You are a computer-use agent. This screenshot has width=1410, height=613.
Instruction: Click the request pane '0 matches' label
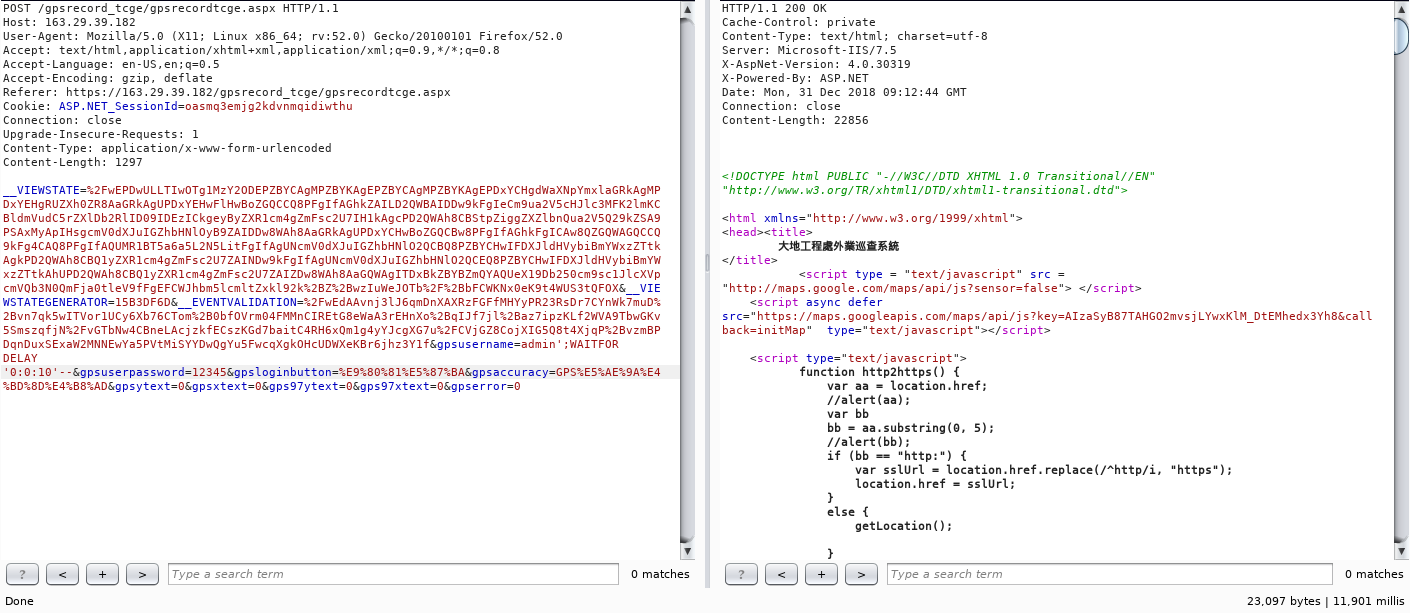pos(660,574)
